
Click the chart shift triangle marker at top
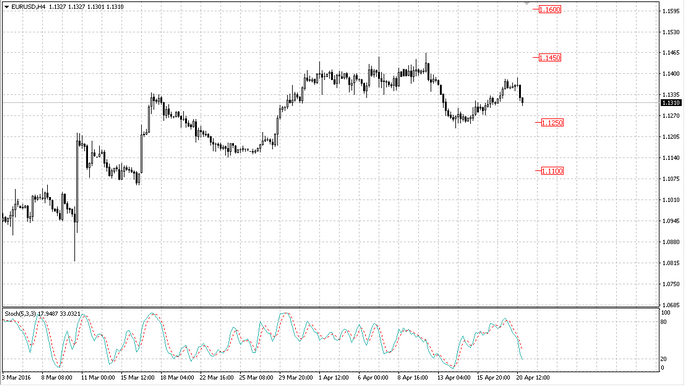[527, 3]
